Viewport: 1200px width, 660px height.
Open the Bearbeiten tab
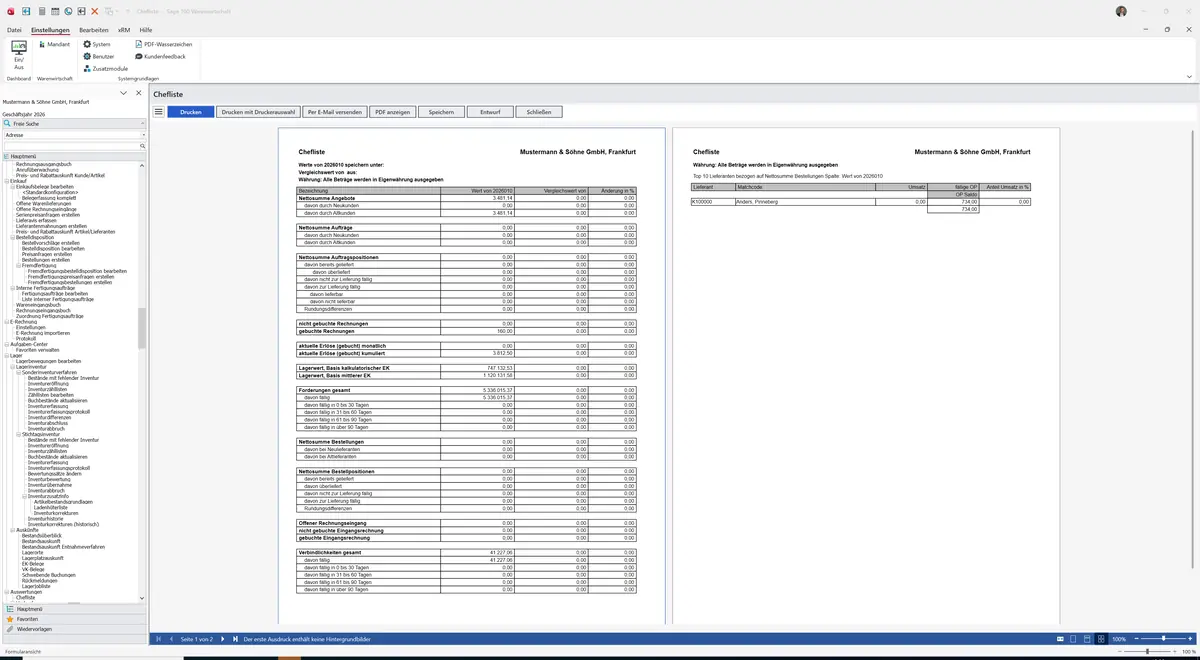[x=94, y=30]
